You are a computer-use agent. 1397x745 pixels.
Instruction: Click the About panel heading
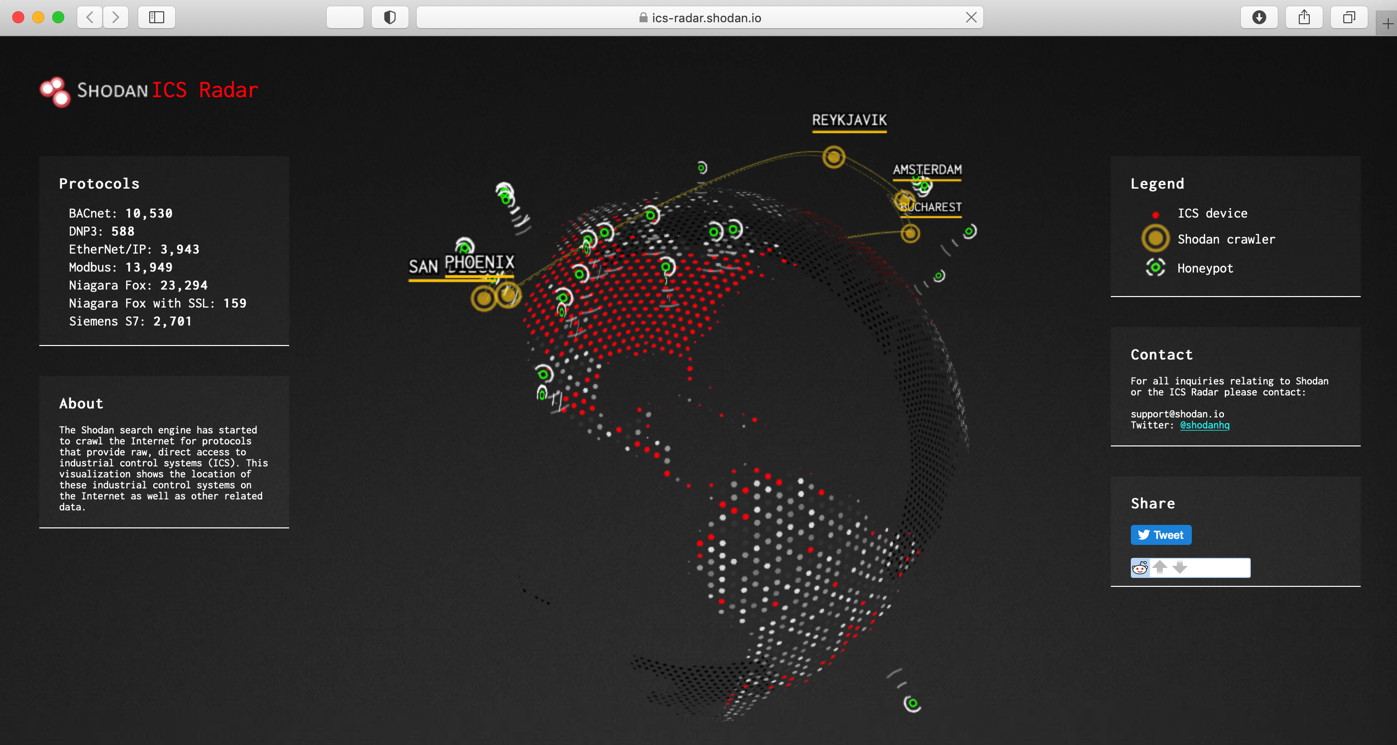click(x=81, y=404)
